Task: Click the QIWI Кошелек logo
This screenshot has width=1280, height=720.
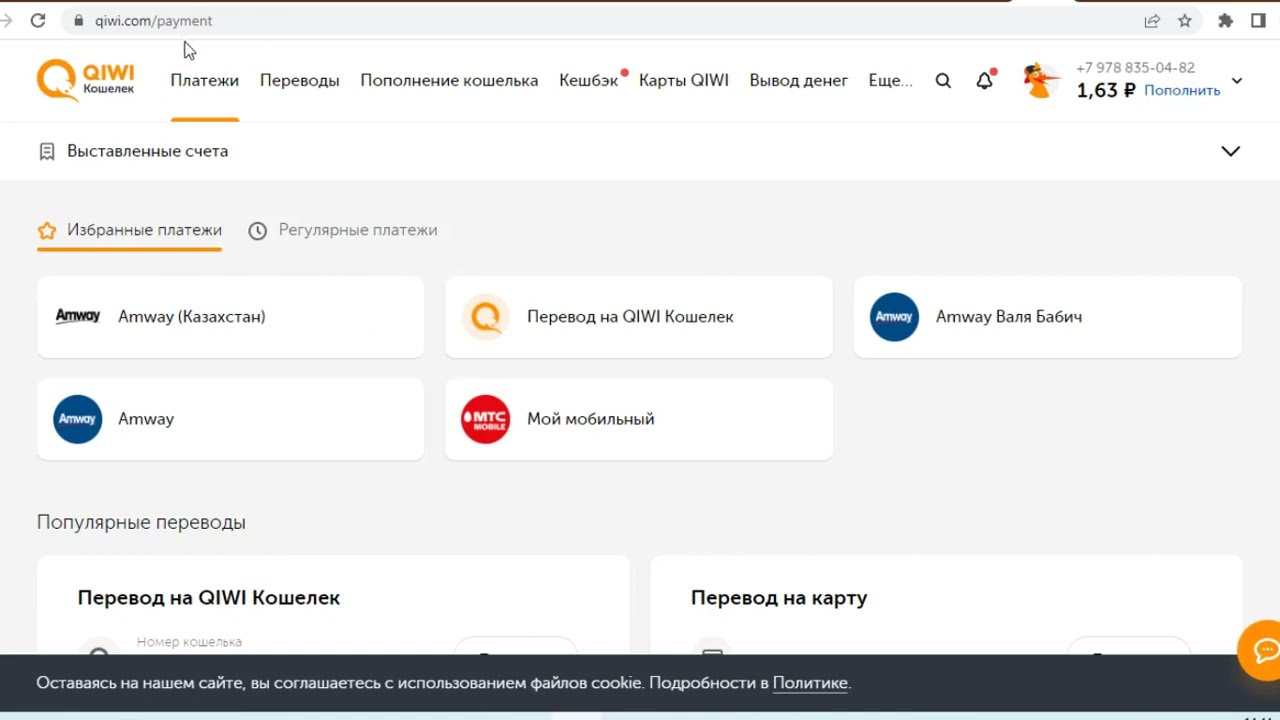Action: tap(85, 80)
